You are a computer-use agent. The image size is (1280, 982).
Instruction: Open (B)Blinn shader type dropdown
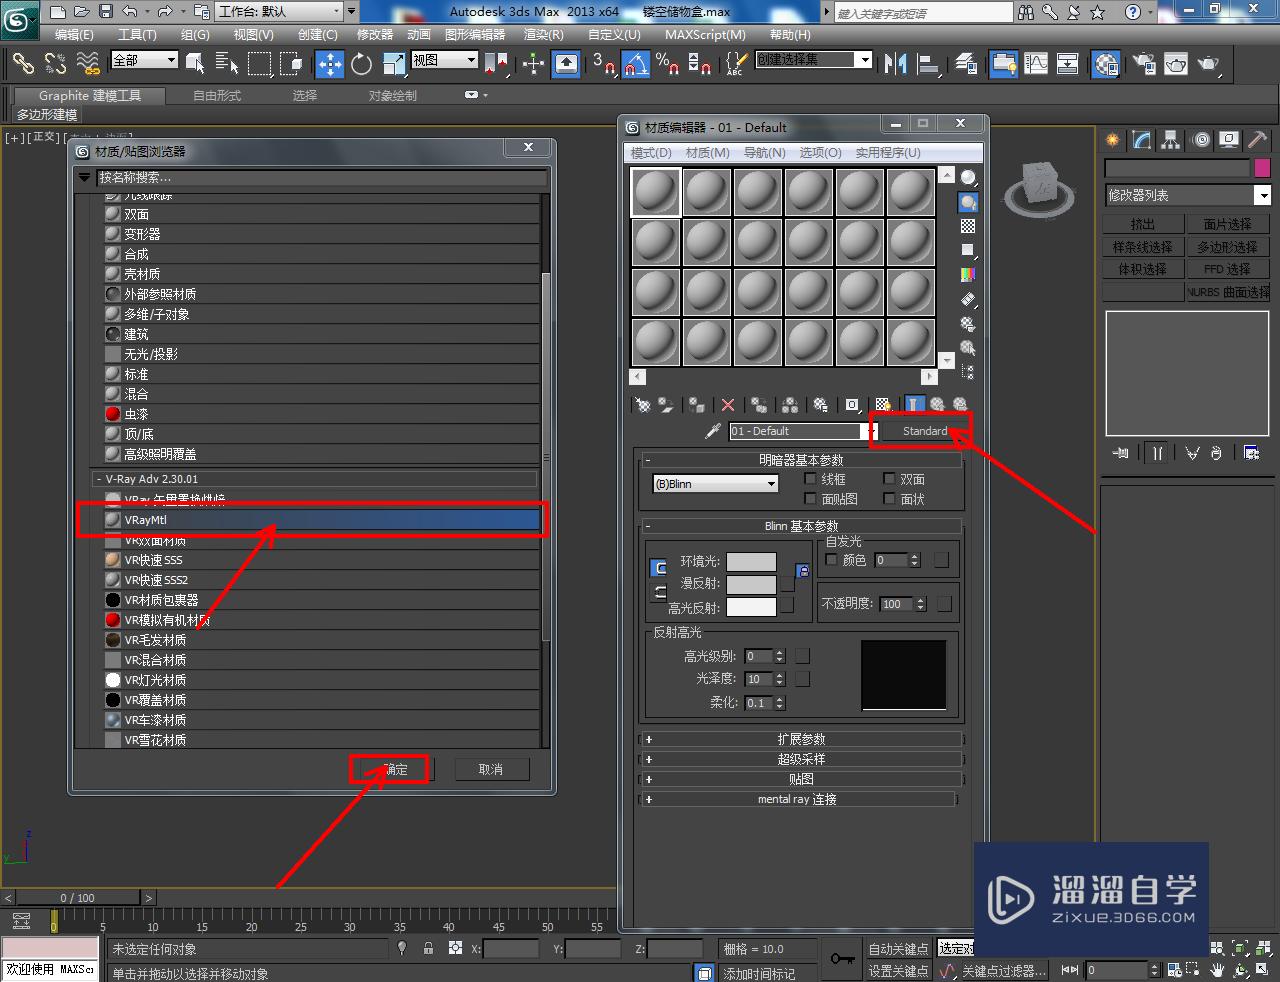point(715,484)
